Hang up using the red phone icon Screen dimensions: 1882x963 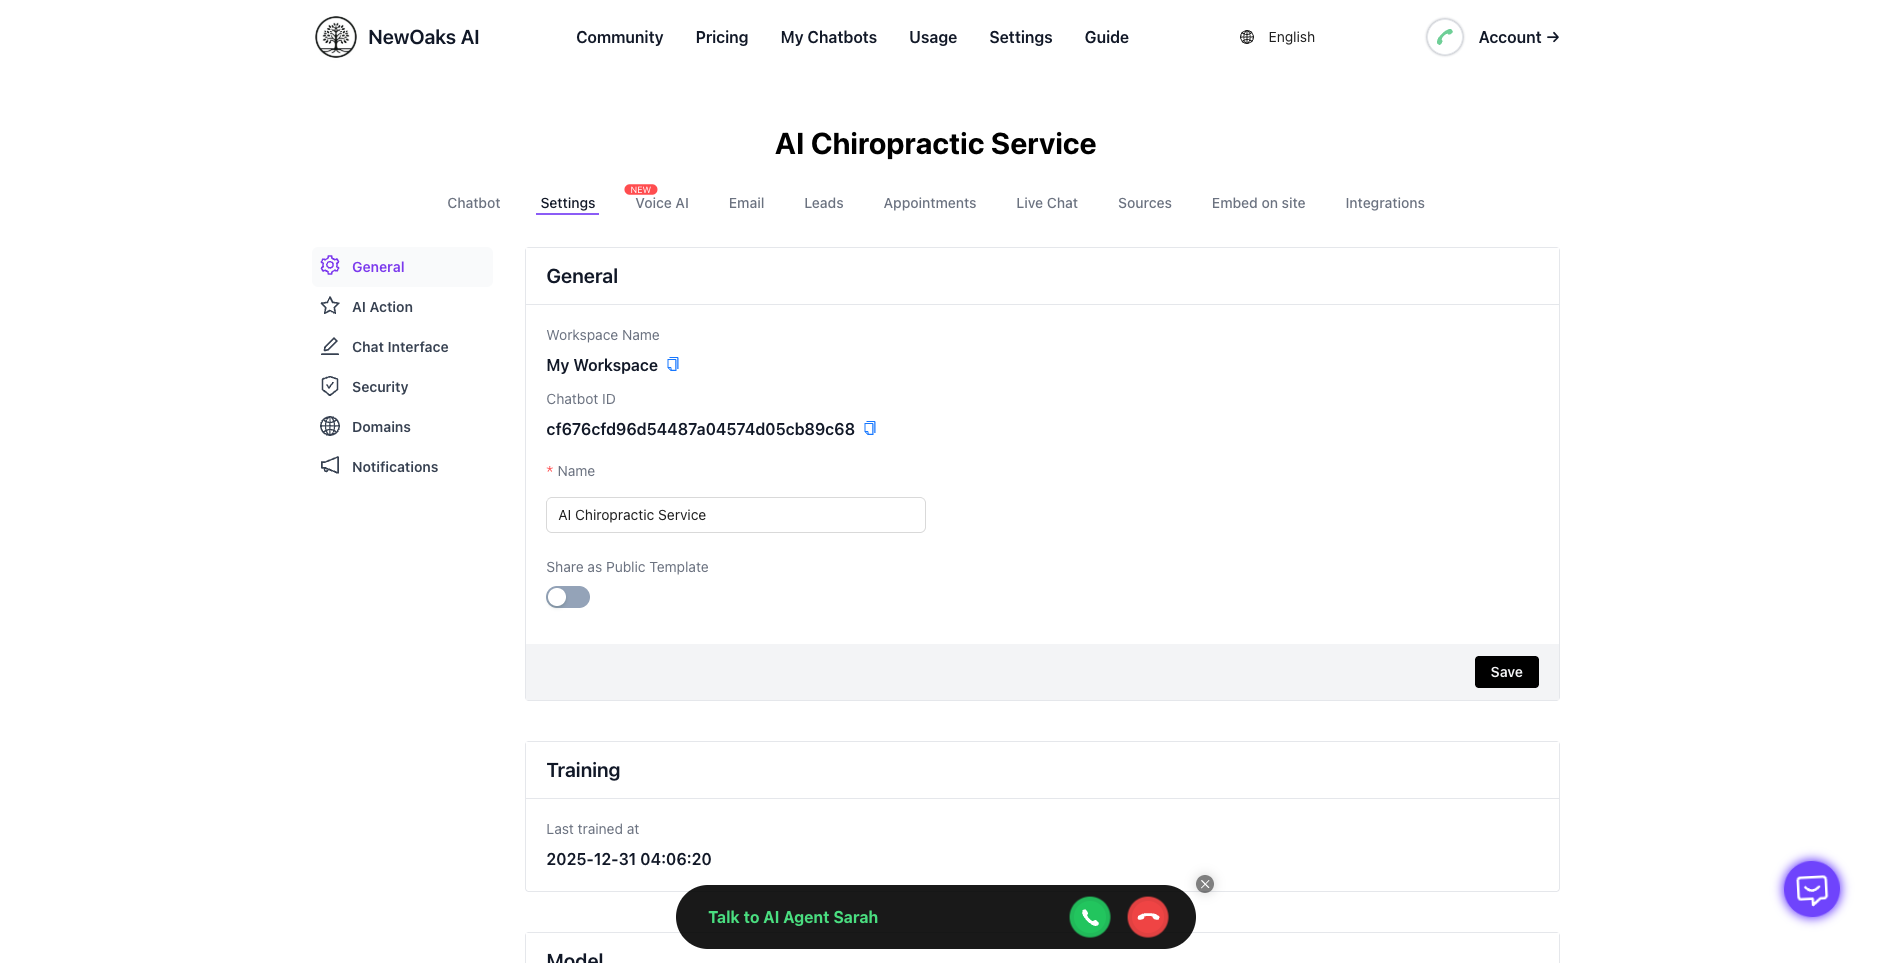[1147, 916]
